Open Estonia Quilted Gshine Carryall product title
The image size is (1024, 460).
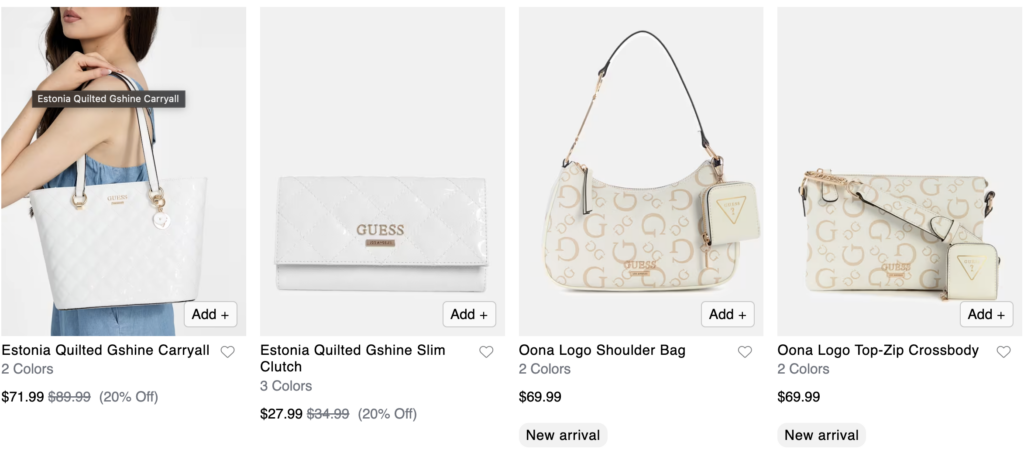[106, 351]
